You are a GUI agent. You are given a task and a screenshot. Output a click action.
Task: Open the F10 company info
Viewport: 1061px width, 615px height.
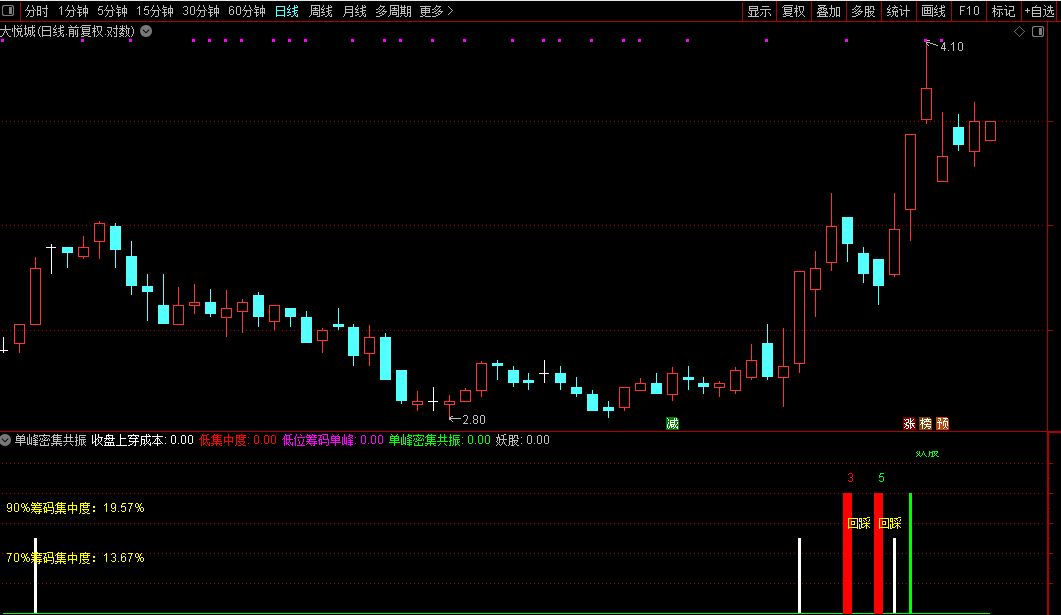[969, 12]
